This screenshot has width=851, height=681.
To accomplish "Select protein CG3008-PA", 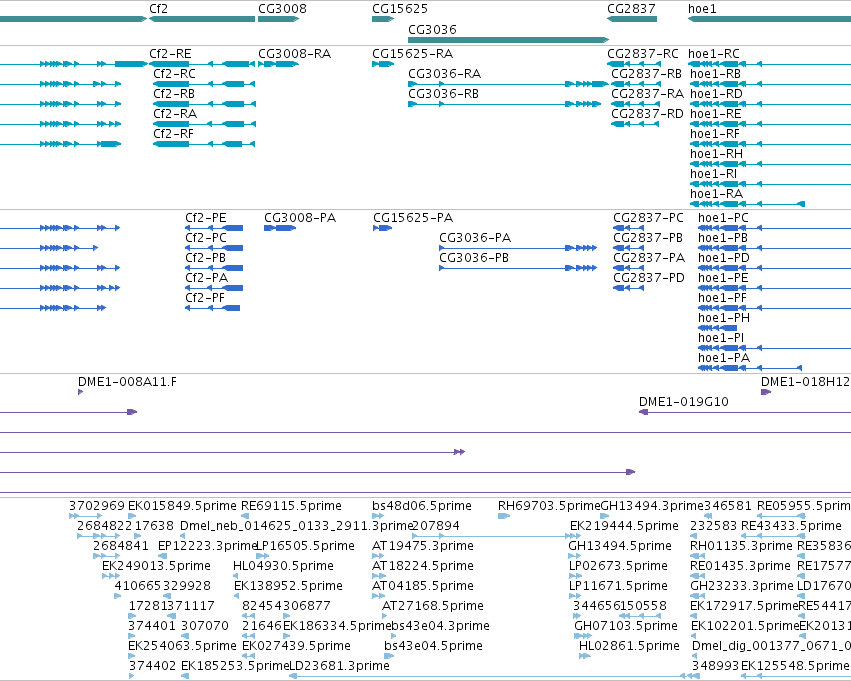I will click(x=300, y=218).
